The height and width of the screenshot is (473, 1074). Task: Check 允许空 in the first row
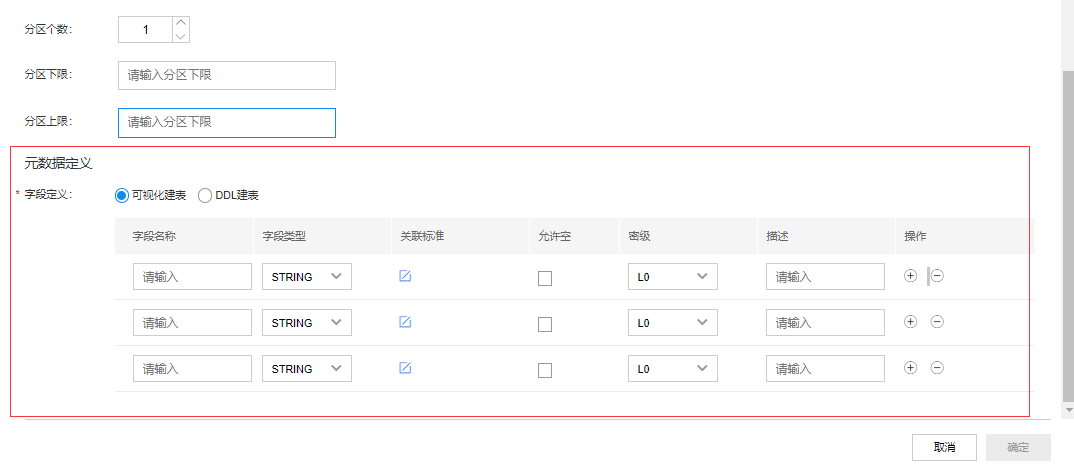point(545,279)
